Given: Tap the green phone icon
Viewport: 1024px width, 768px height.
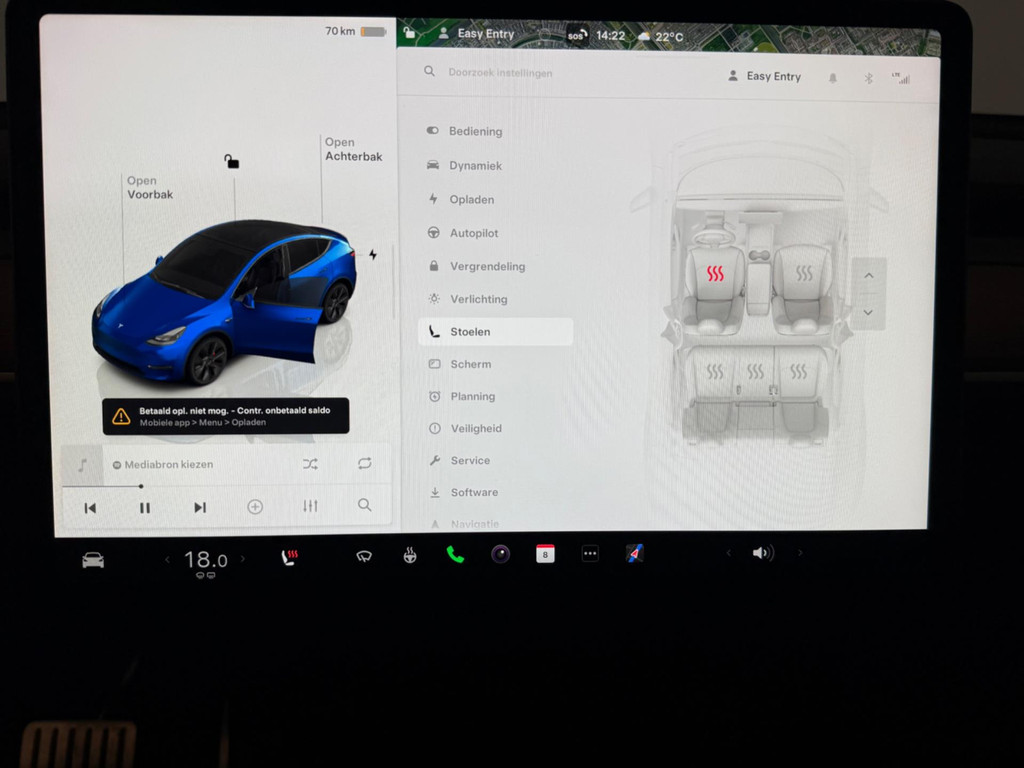Looking at the screenshot, I should [x=455, y=555].
